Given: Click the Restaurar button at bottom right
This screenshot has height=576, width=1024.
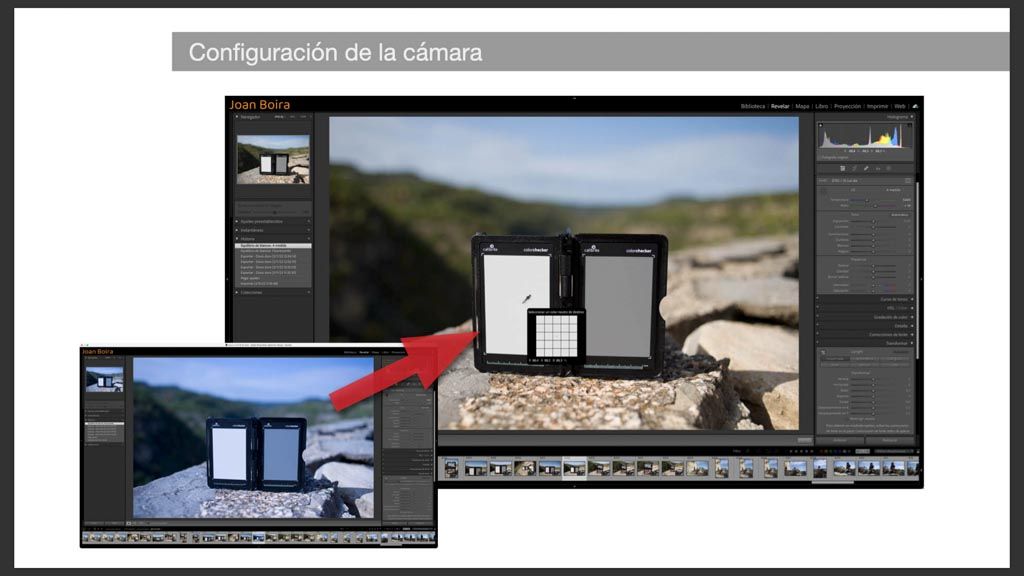Looking at the screenshot, I should [x=890, y=440].
